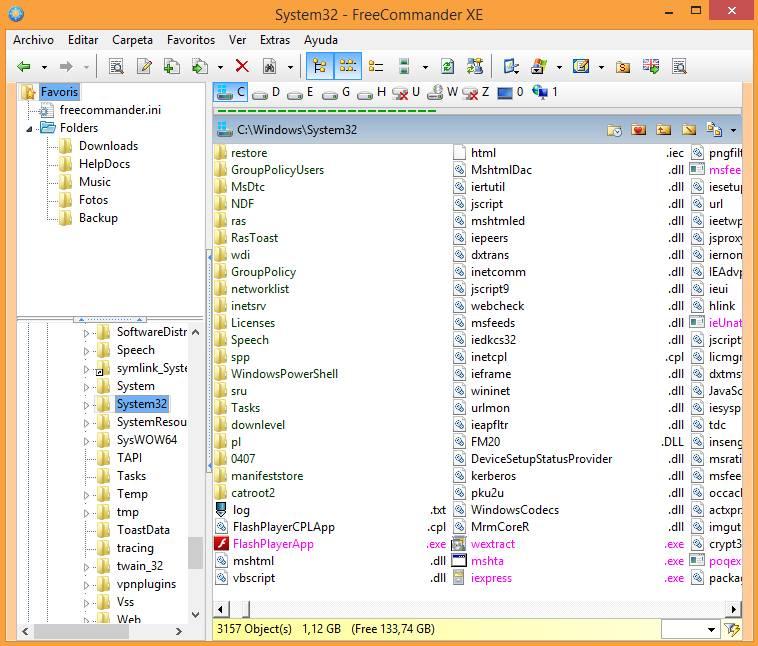The image size is (758, 646).
Task: Open the Ayuda menu
Action: pyautogui.click(x=321, y=40)
